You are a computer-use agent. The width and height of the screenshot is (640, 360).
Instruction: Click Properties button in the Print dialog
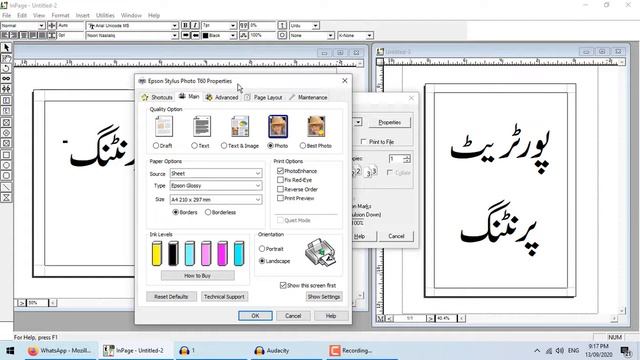click(389, 122)
